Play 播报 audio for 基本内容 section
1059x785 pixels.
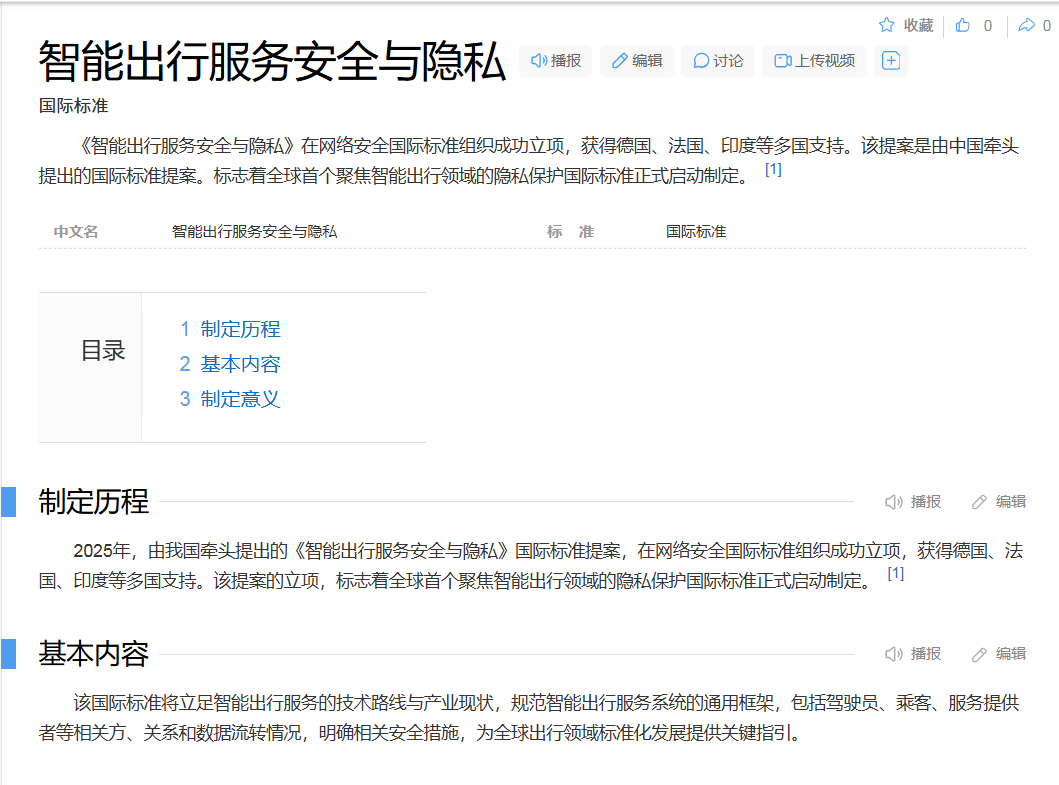[x=913, y=654]
